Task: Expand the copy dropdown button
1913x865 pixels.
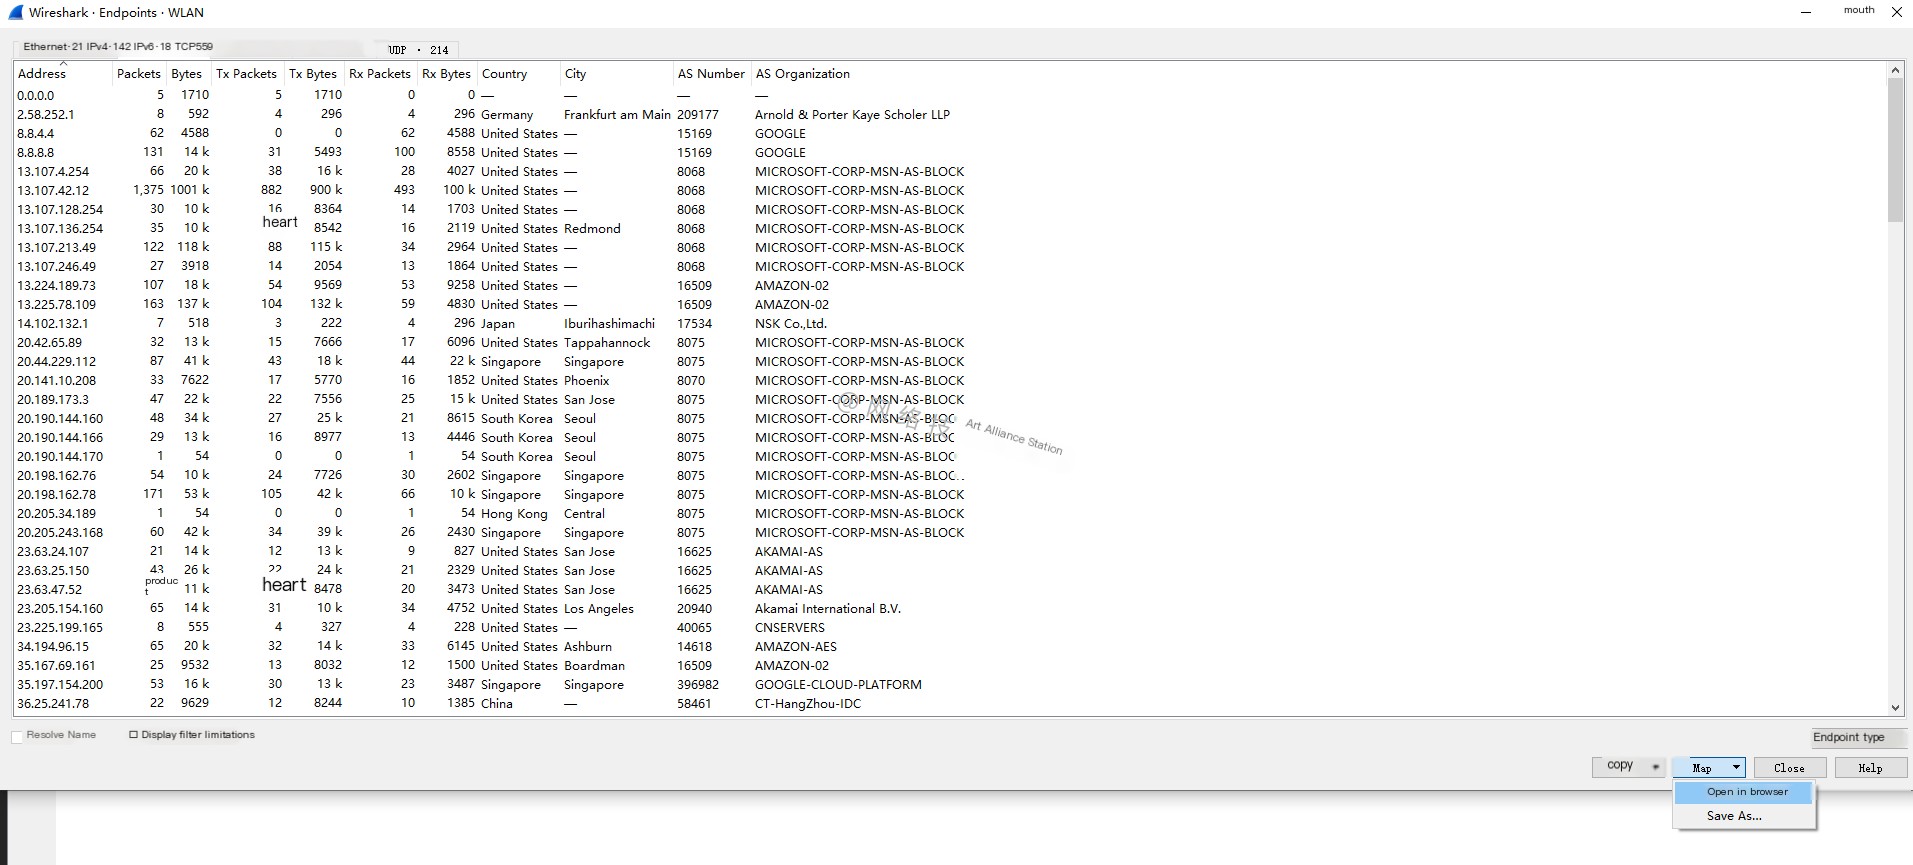Action: coord(1628,767)
